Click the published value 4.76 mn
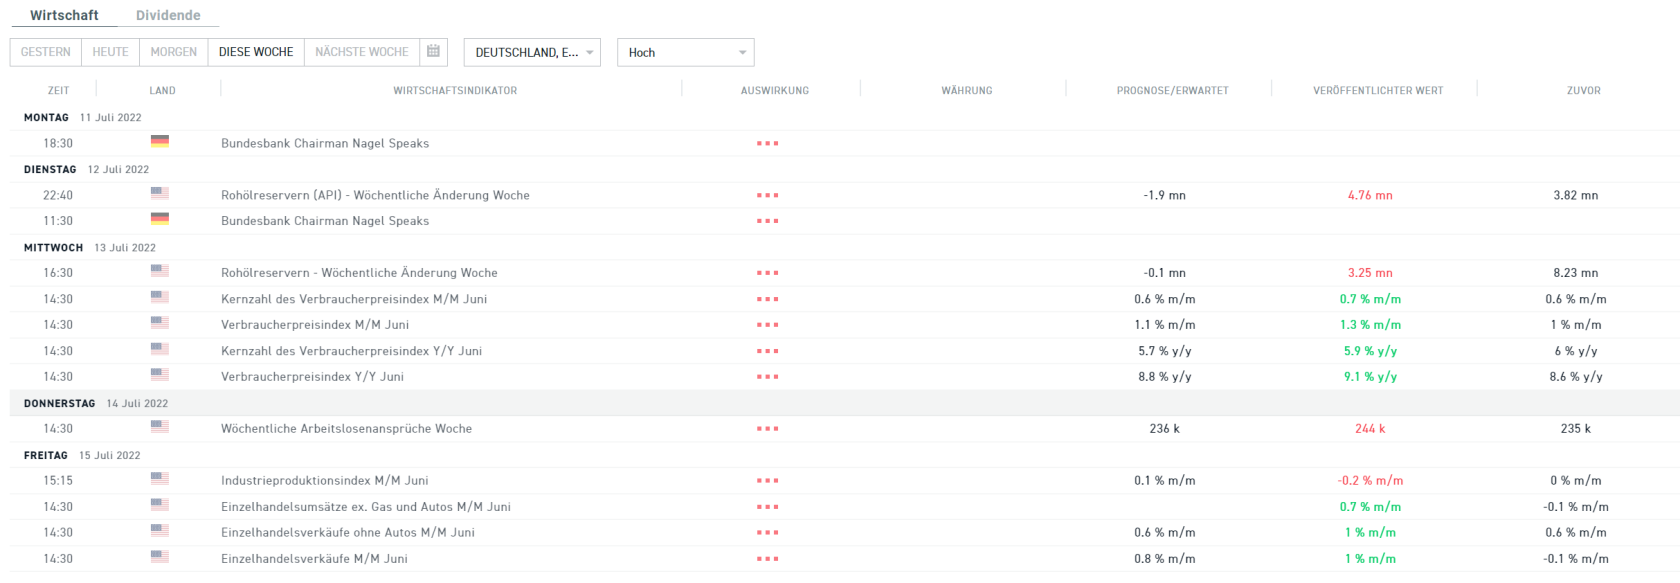 click(x=1370, y=196)
